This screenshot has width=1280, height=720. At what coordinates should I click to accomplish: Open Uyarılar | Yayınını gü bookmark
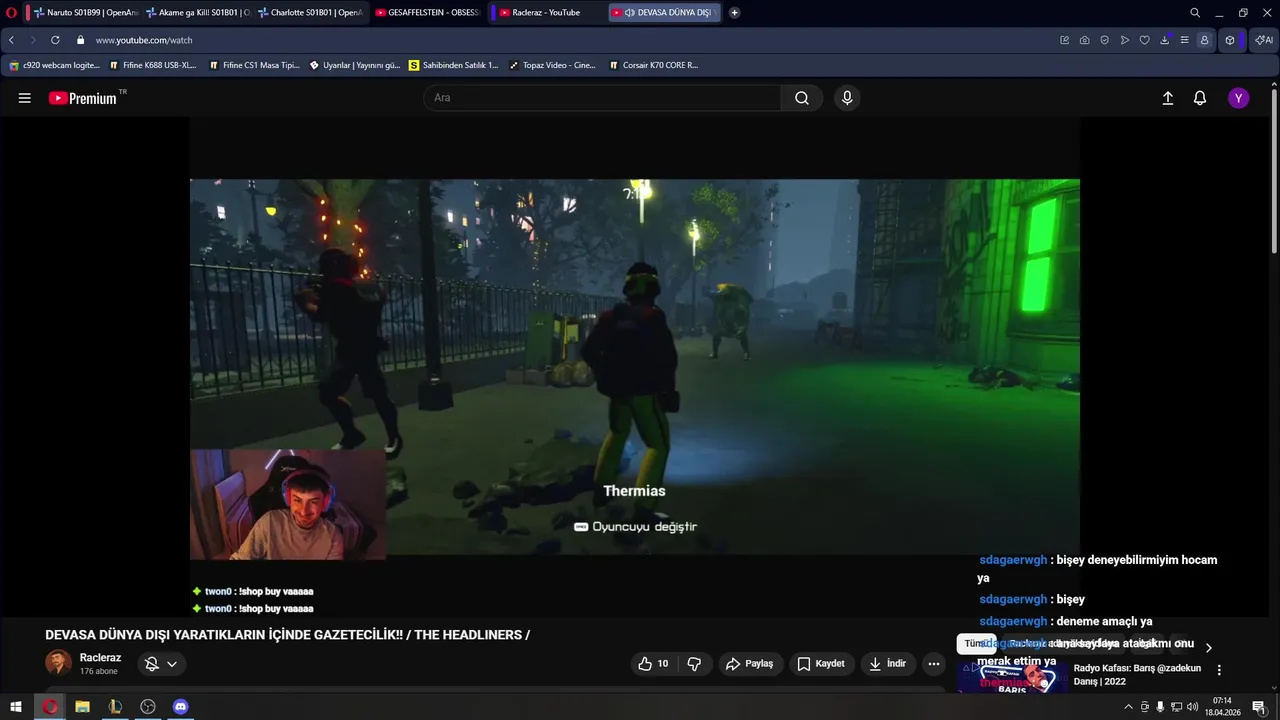coord(355,65)
